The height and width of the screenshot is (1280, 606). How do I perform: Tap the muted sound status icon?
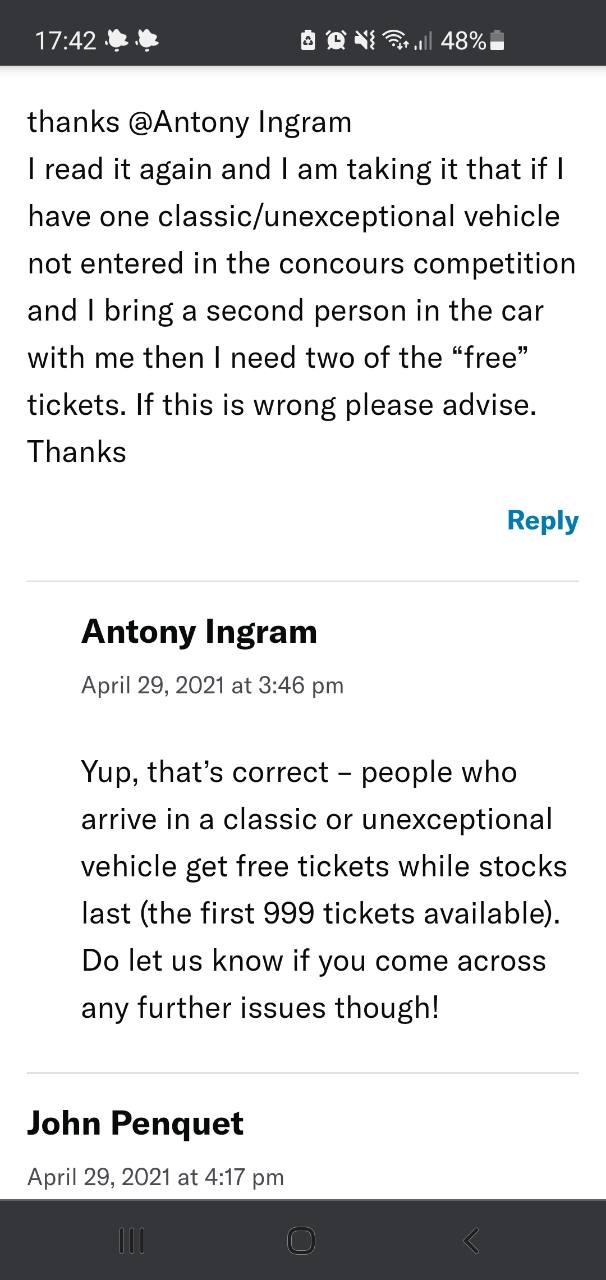(365, 41)
